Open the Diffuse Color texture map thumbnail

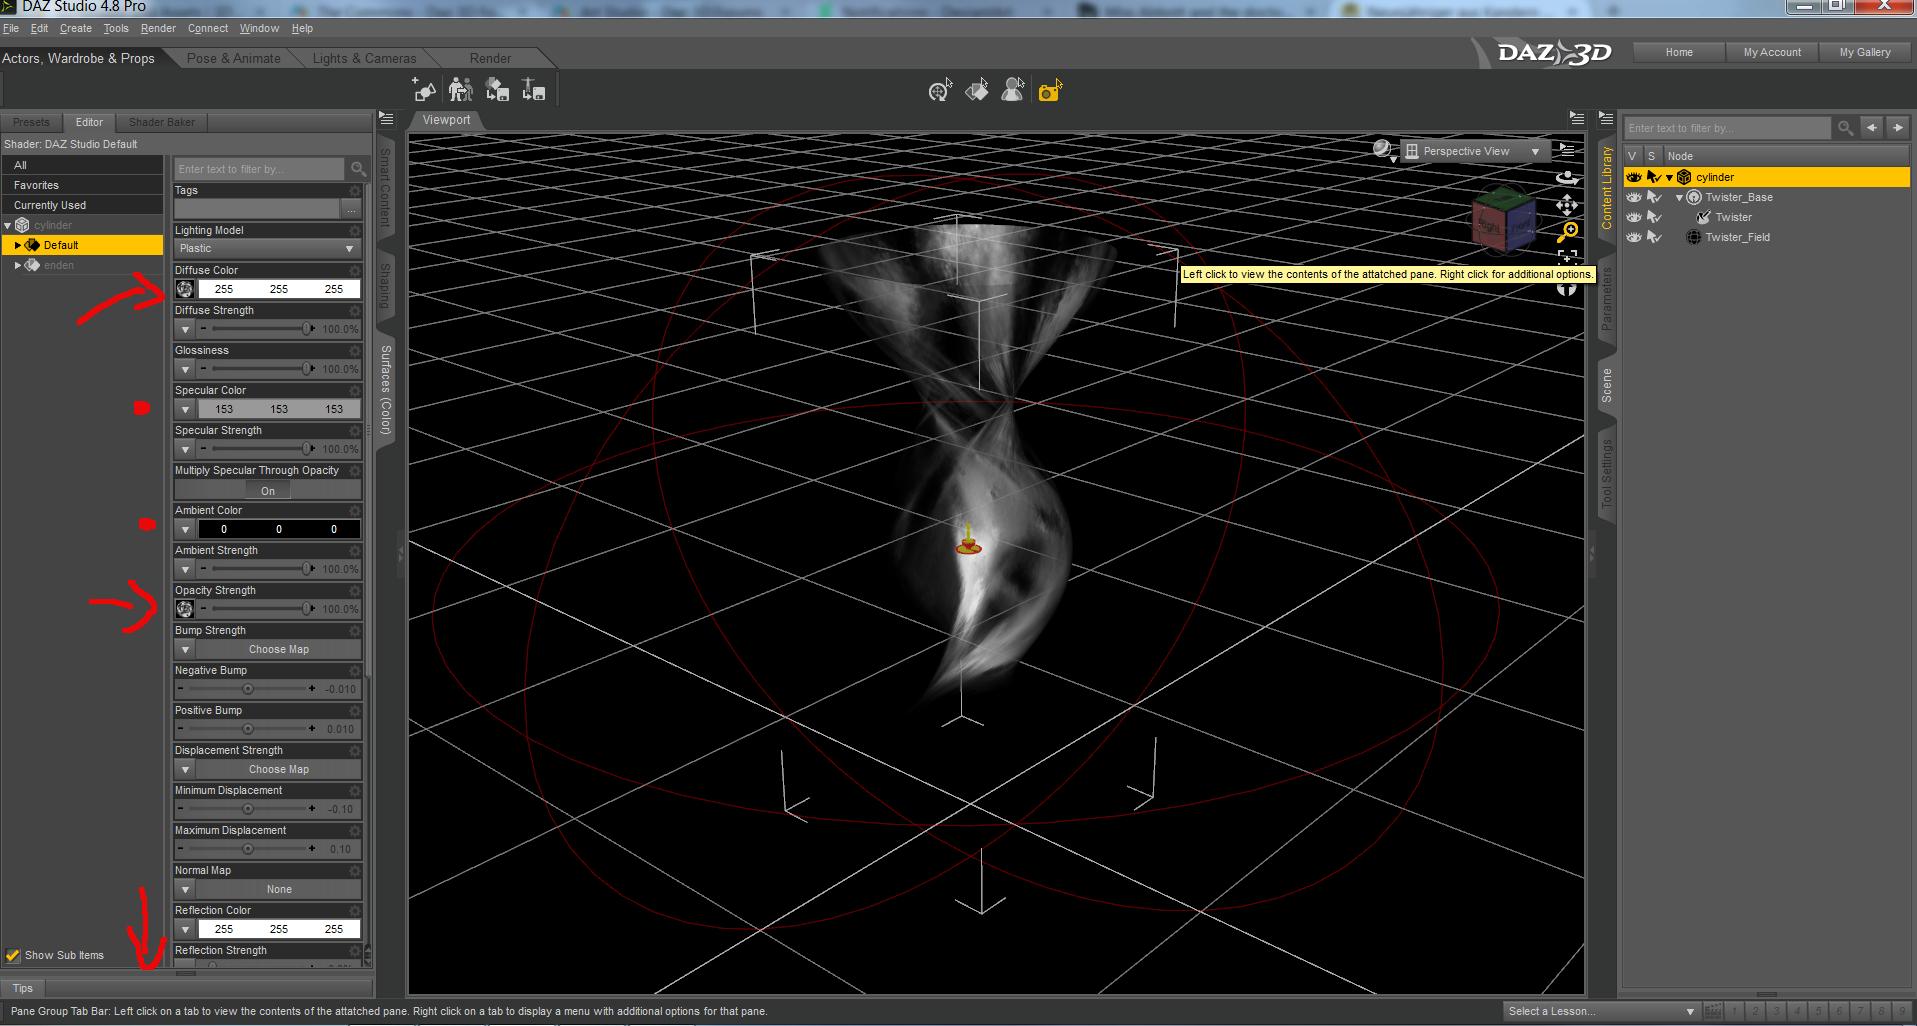pos(185,289)
